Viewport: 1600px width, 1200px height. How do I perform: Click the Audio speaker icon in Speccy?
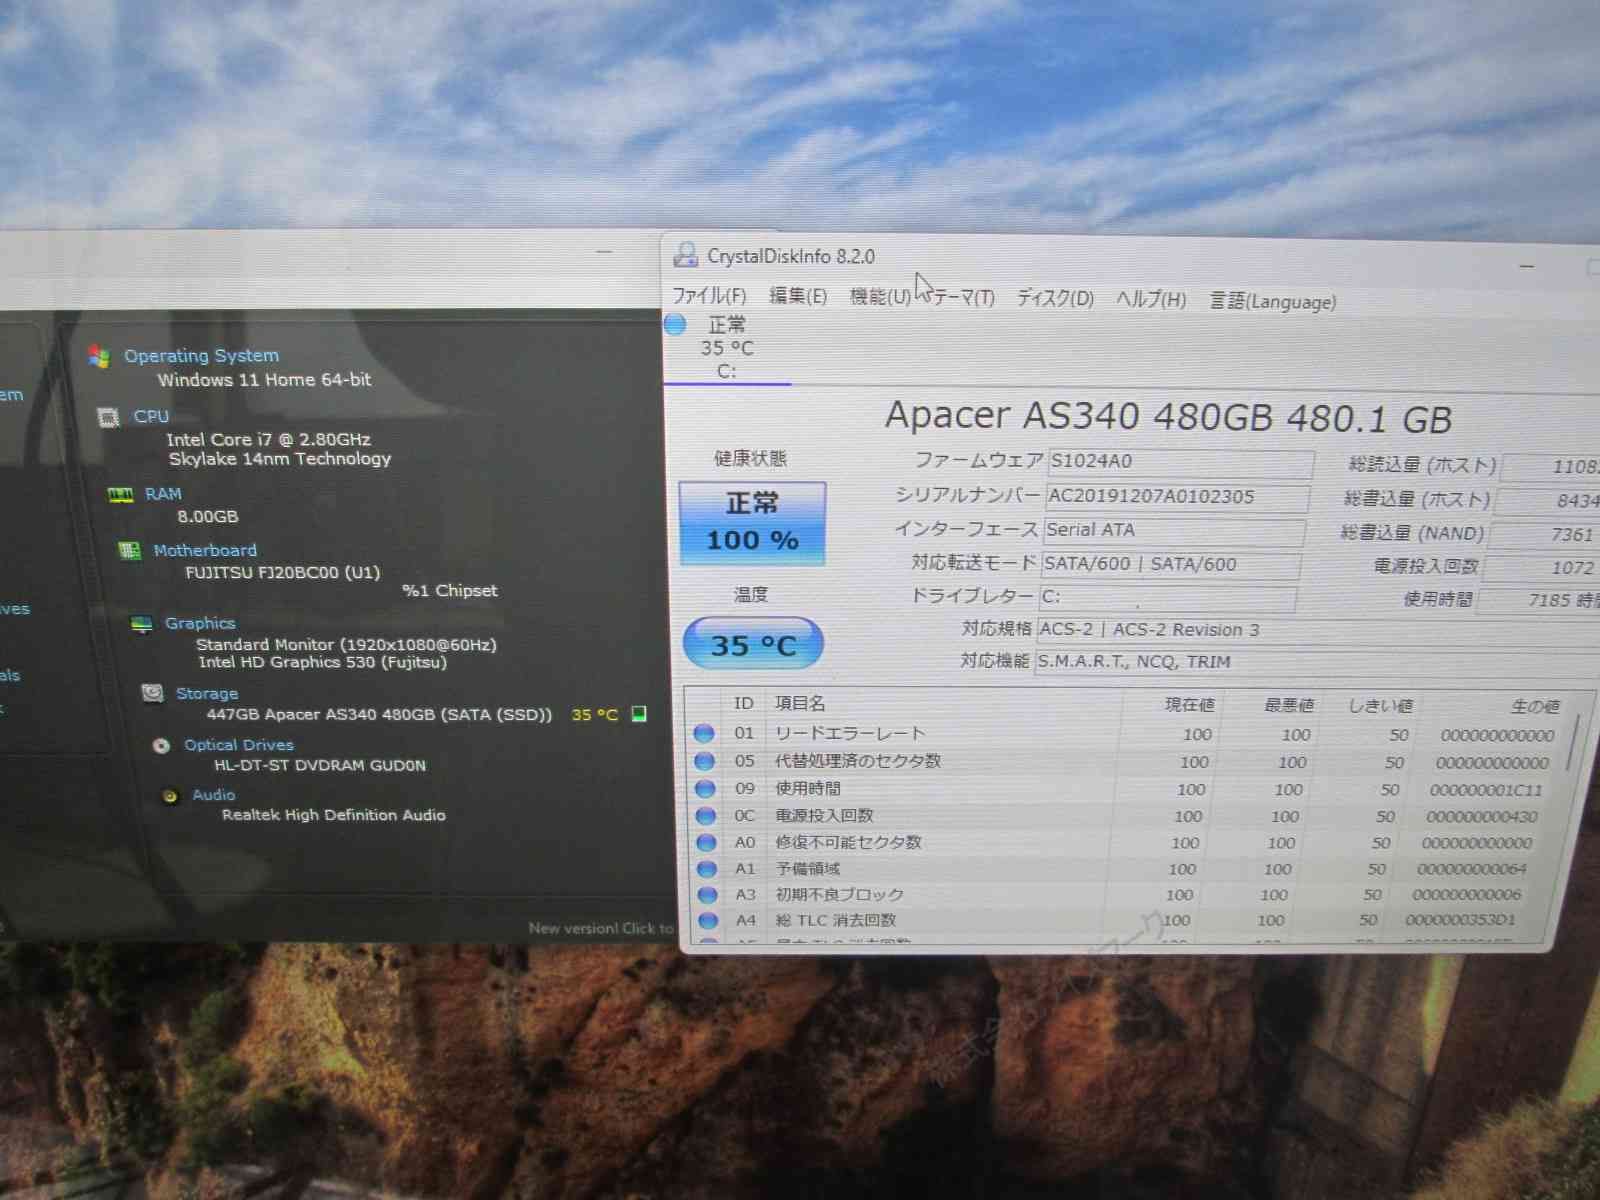click(170, 796)
